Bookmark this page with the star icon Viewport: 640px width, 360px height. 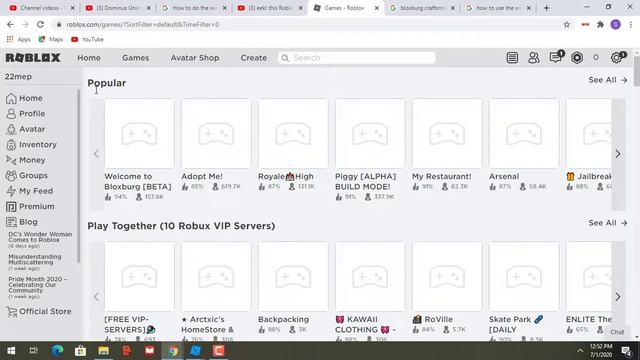[x=567, y=24]
